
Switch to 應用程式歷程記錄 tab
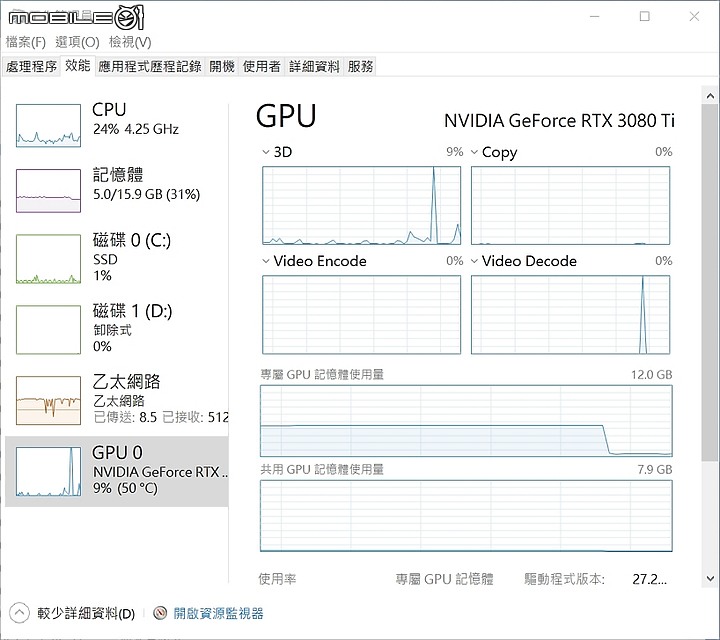[x=150, y=67]
